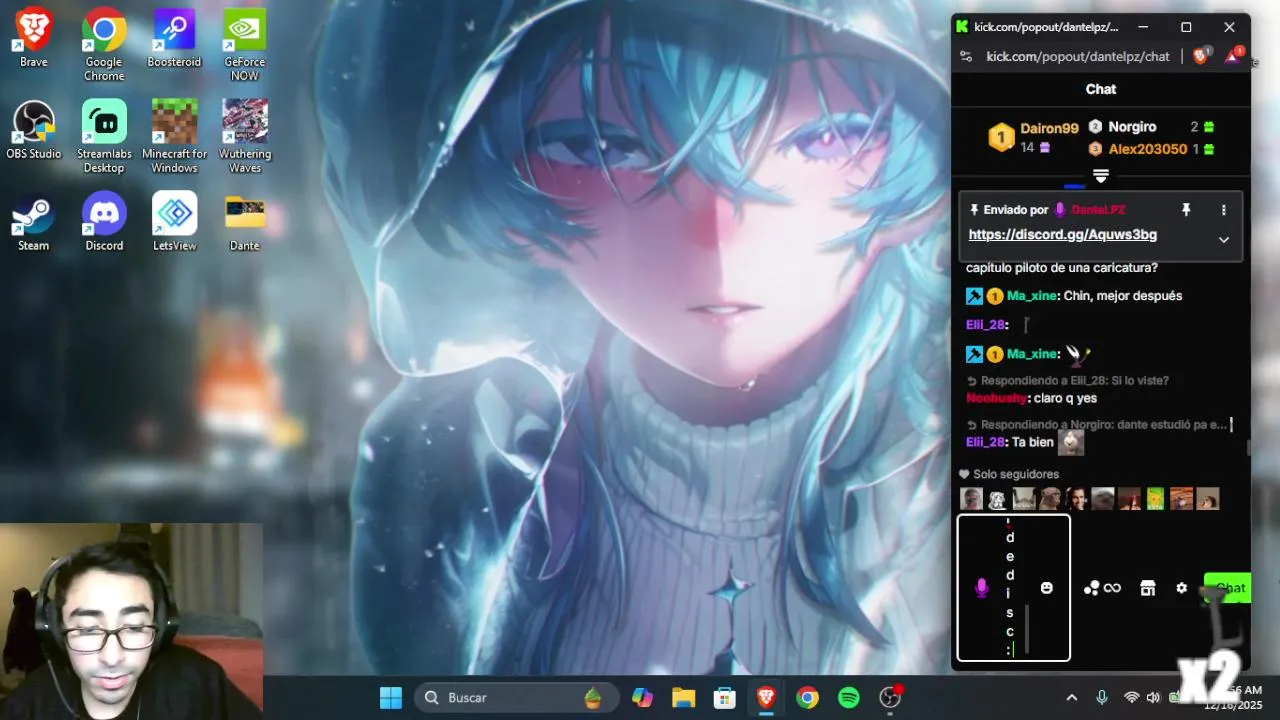This screenshot has height=720, width=1280.
Task: Click the system tray microphone icon
Action: (1101, 697)
